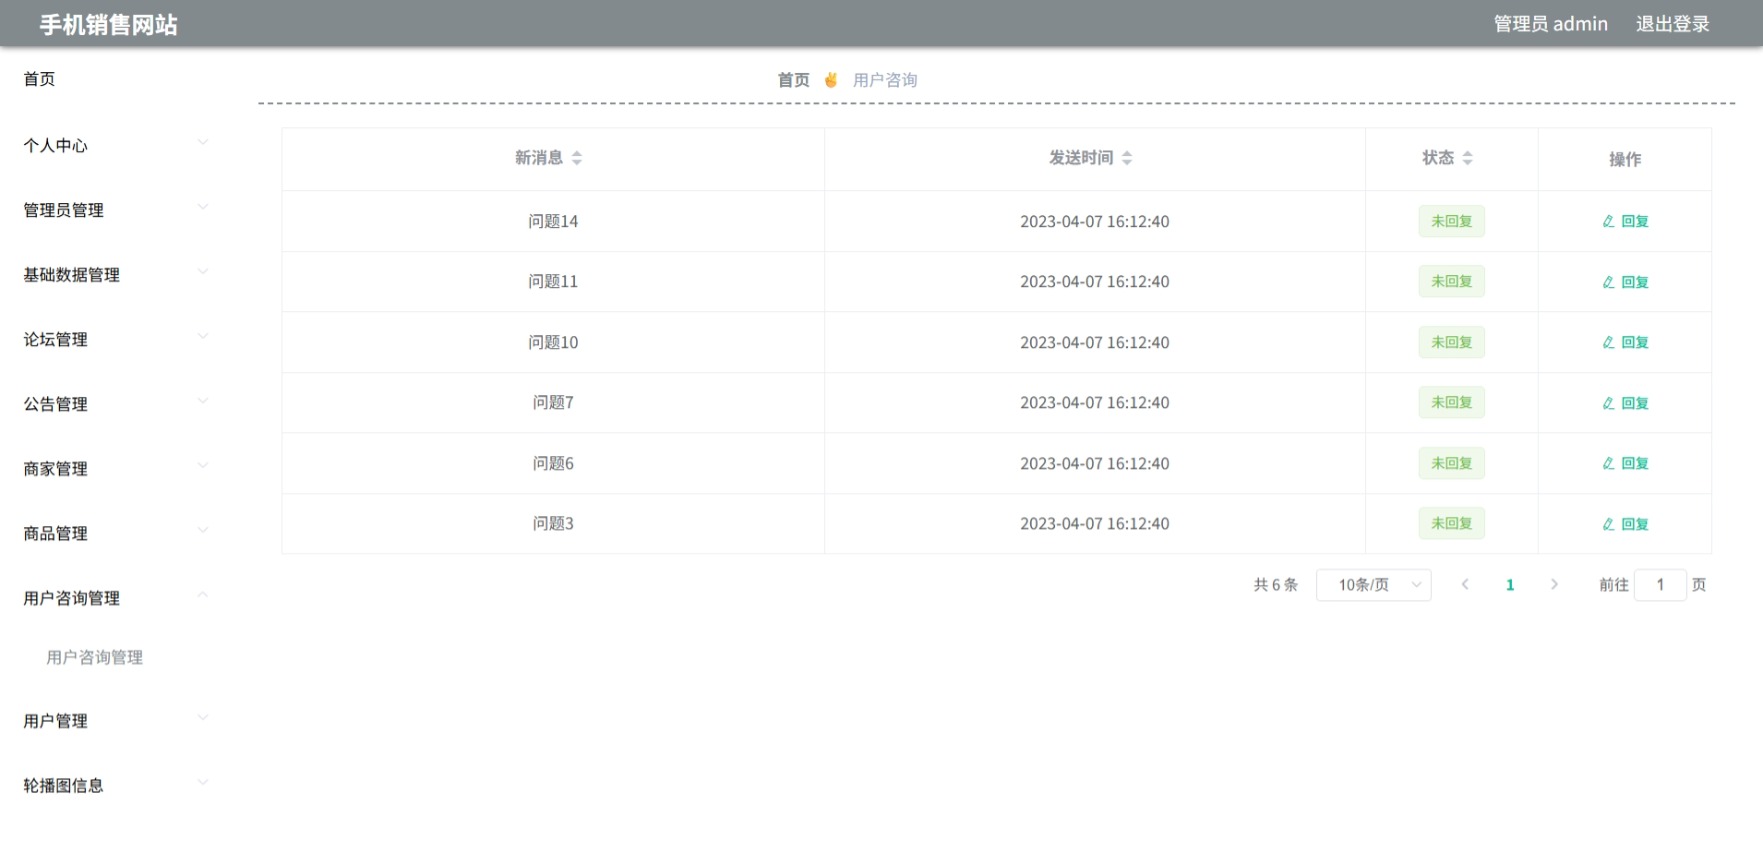
Task: Open the 10条/页 page size dropdown
Action: pyautogui.click(x=1373, y=585)
